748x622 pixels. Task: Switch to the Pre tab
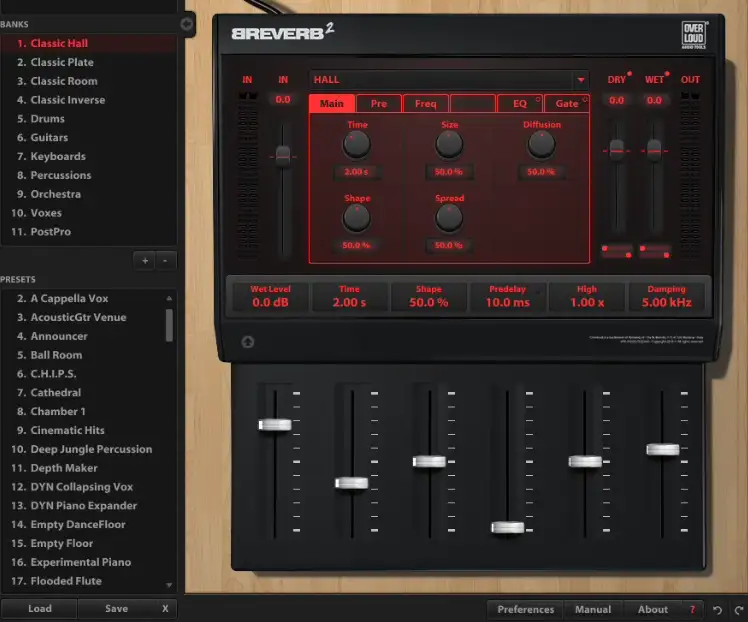pos(379,104)
